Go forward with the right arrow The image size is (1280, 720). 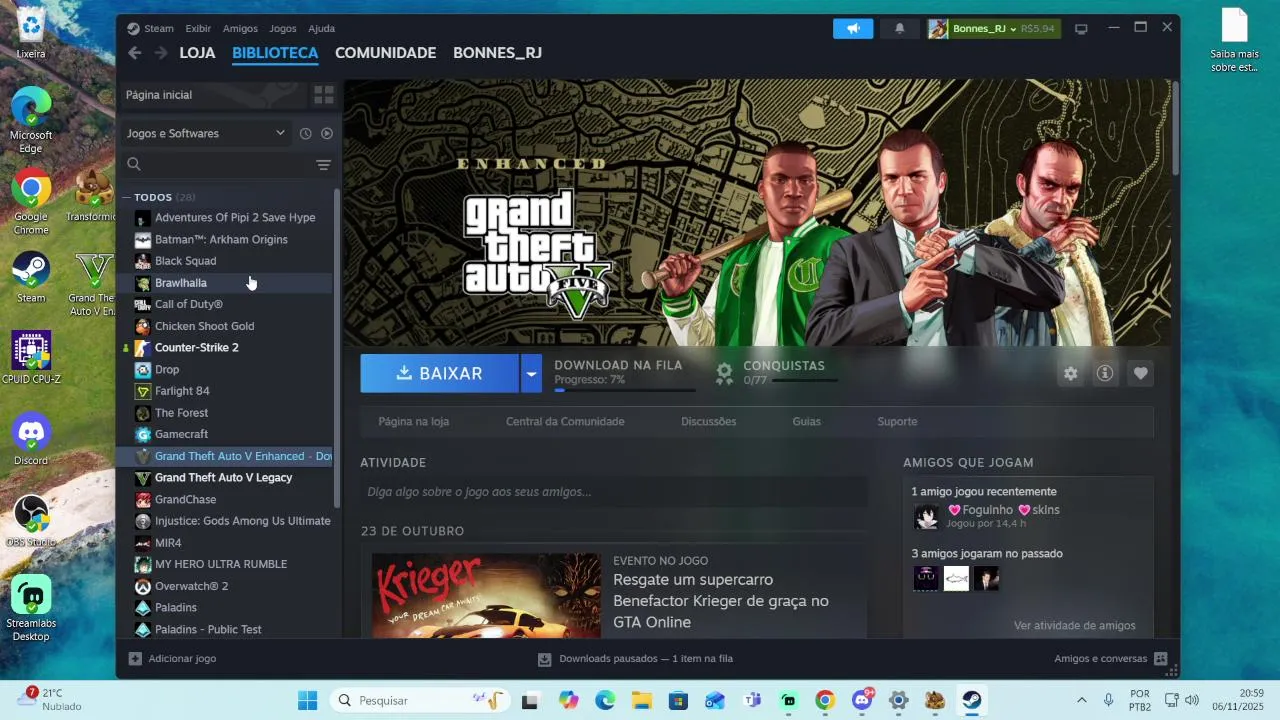[x=161, y=53]
